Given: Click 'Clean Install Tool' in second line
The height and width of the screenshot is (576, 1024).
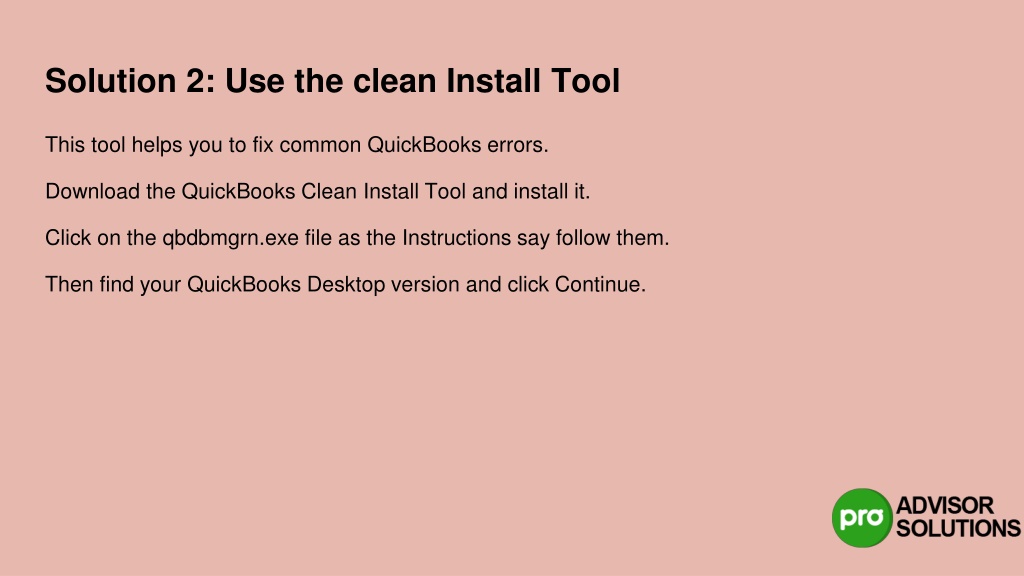Looking at the screenshot, I should [383, 191].
